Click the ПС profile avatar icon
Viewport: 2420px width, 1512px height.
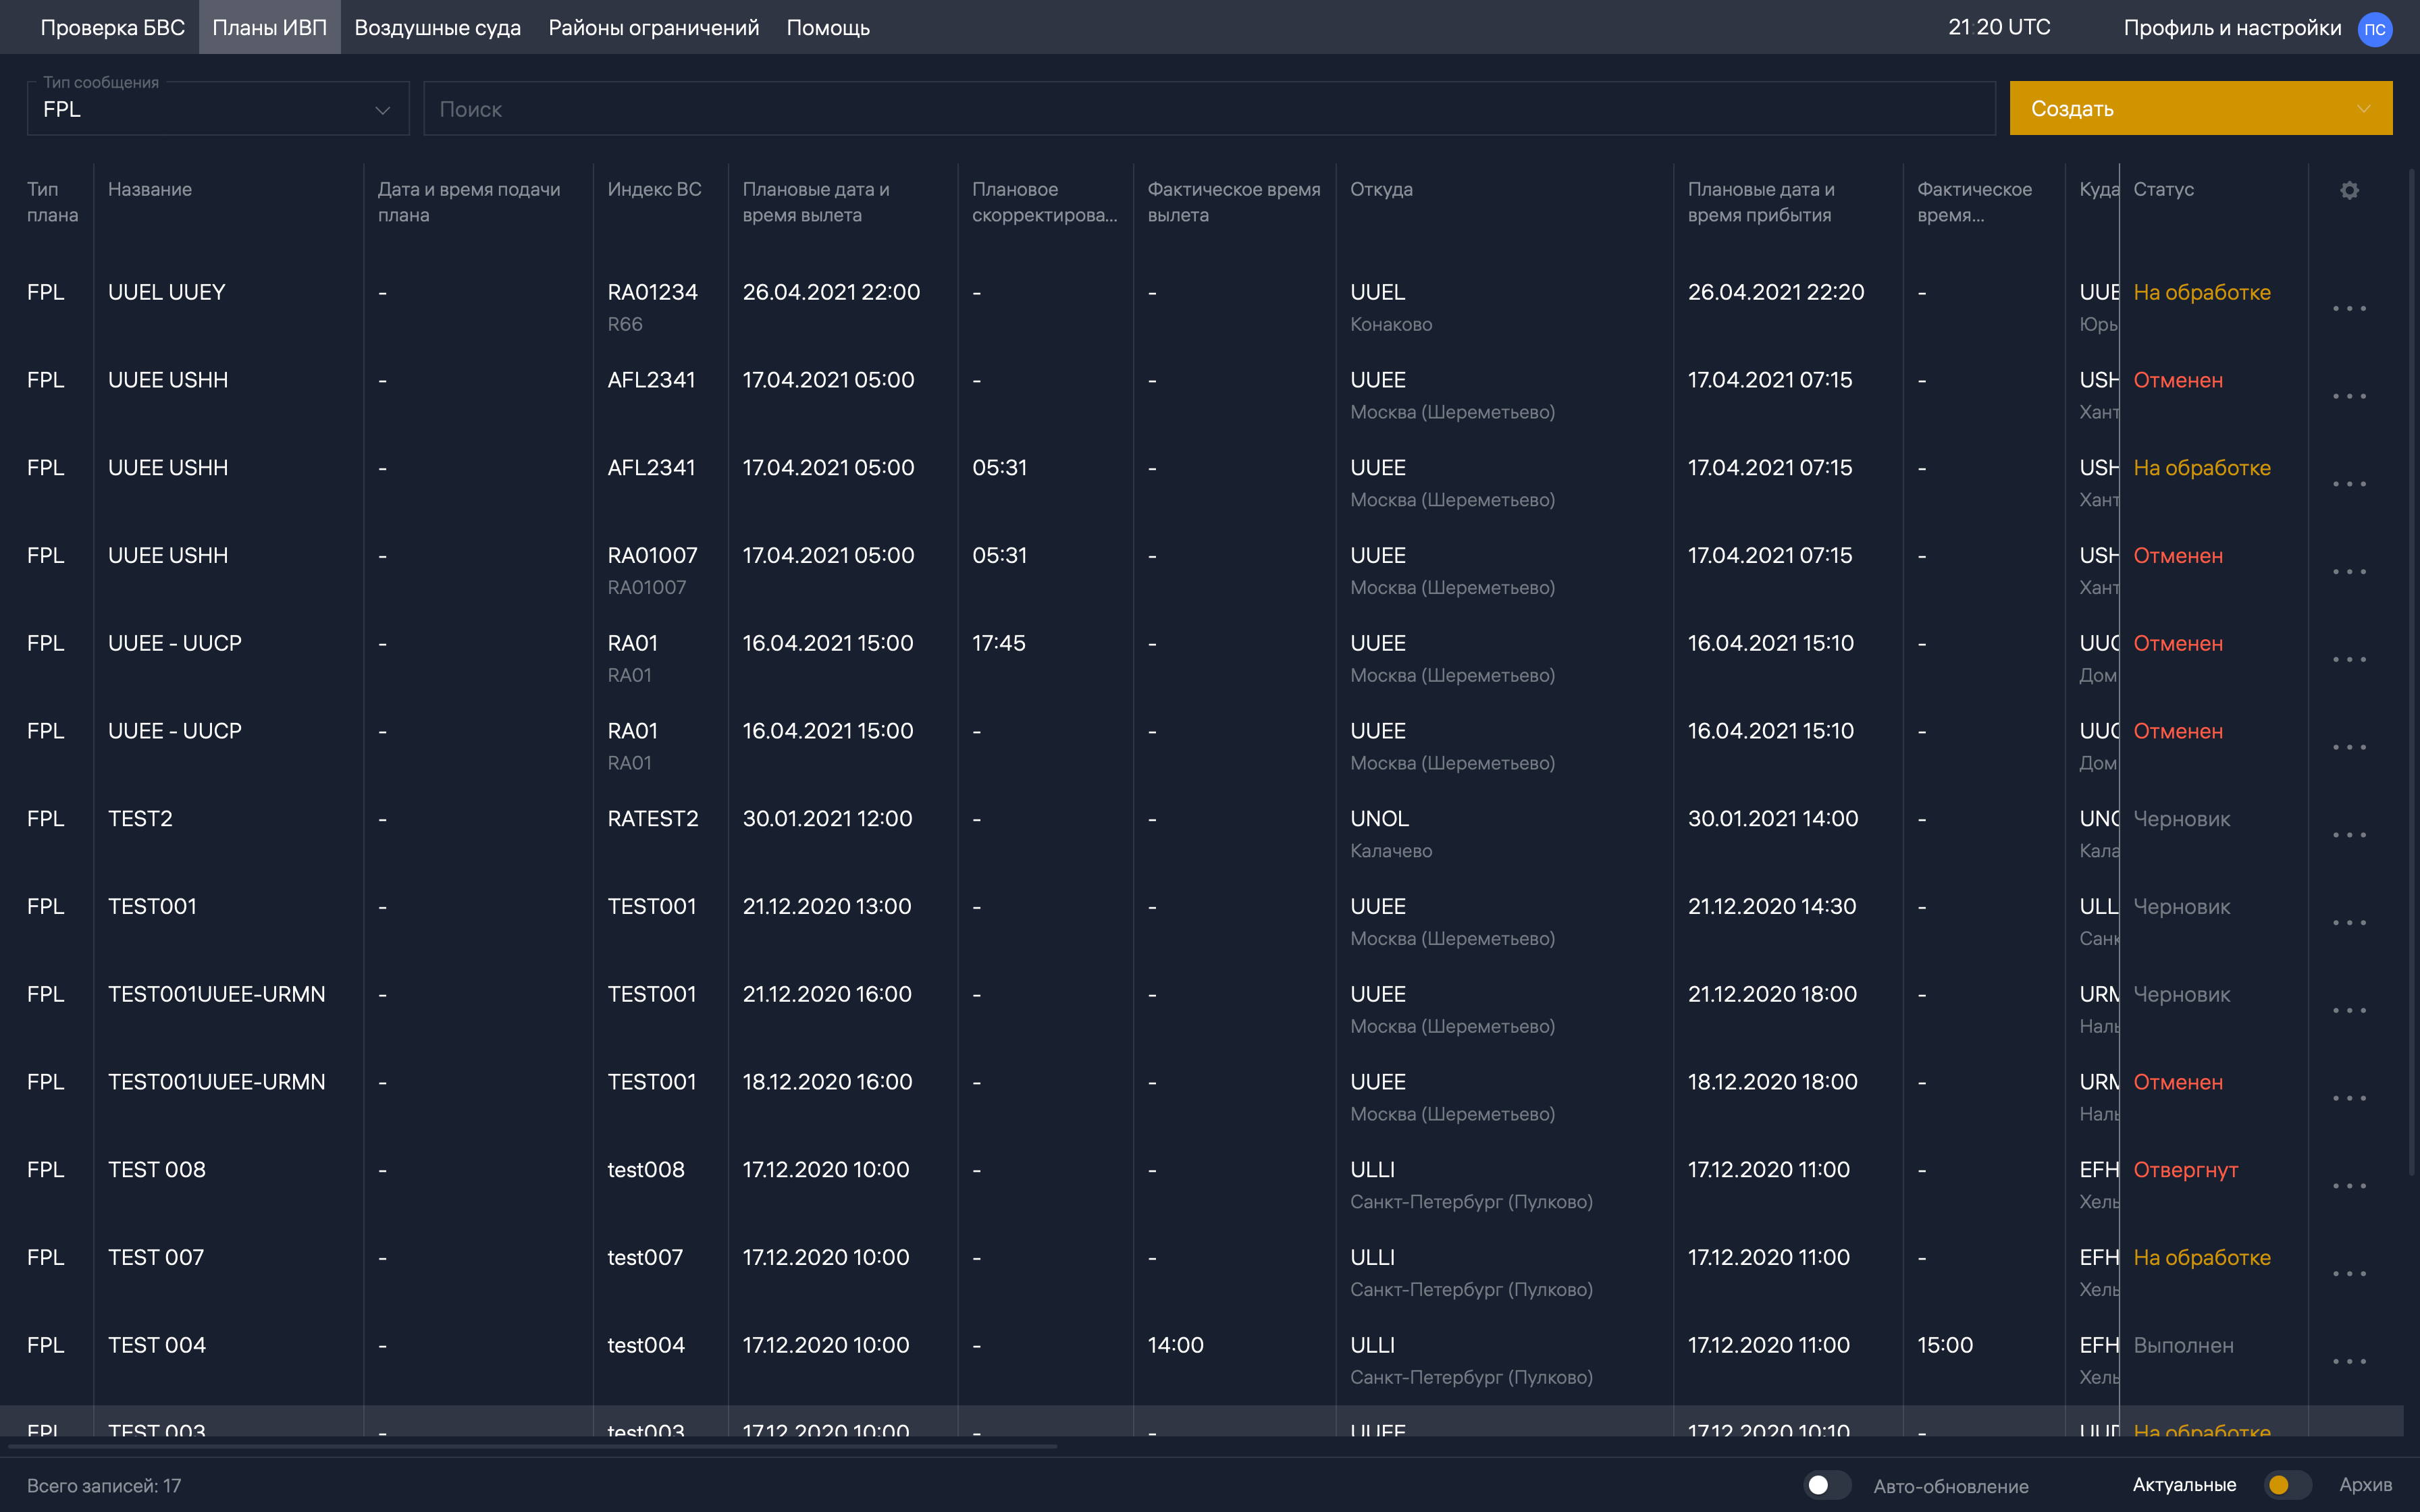point(2374,29)
